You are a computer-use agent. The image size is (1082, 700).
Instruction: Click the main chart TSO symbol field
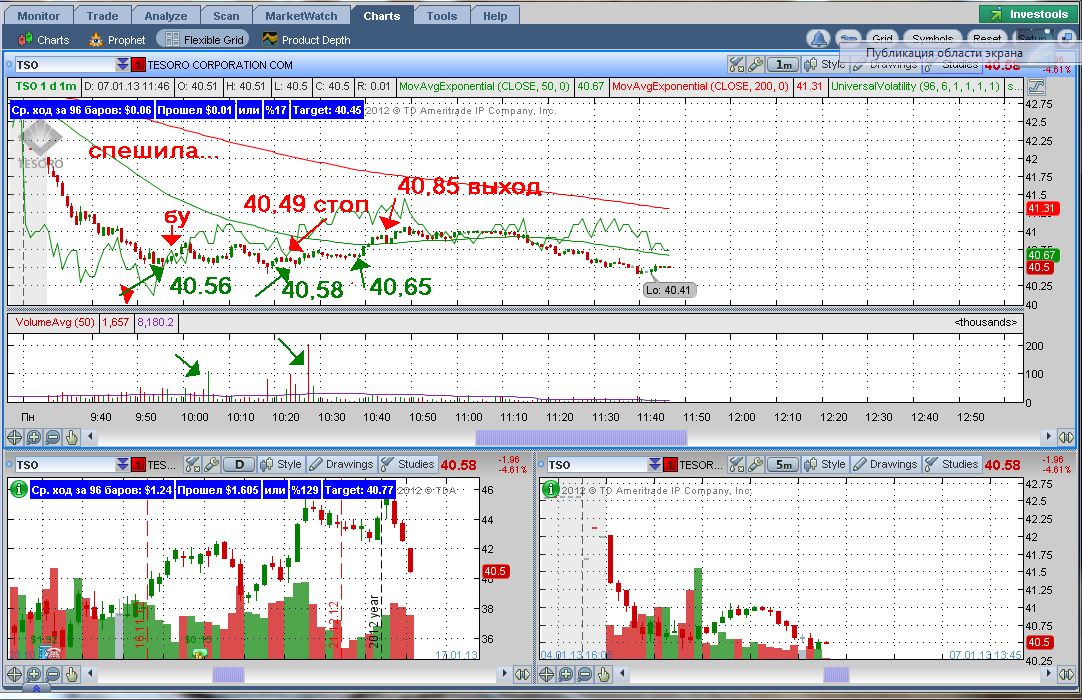tap(65, 65)
